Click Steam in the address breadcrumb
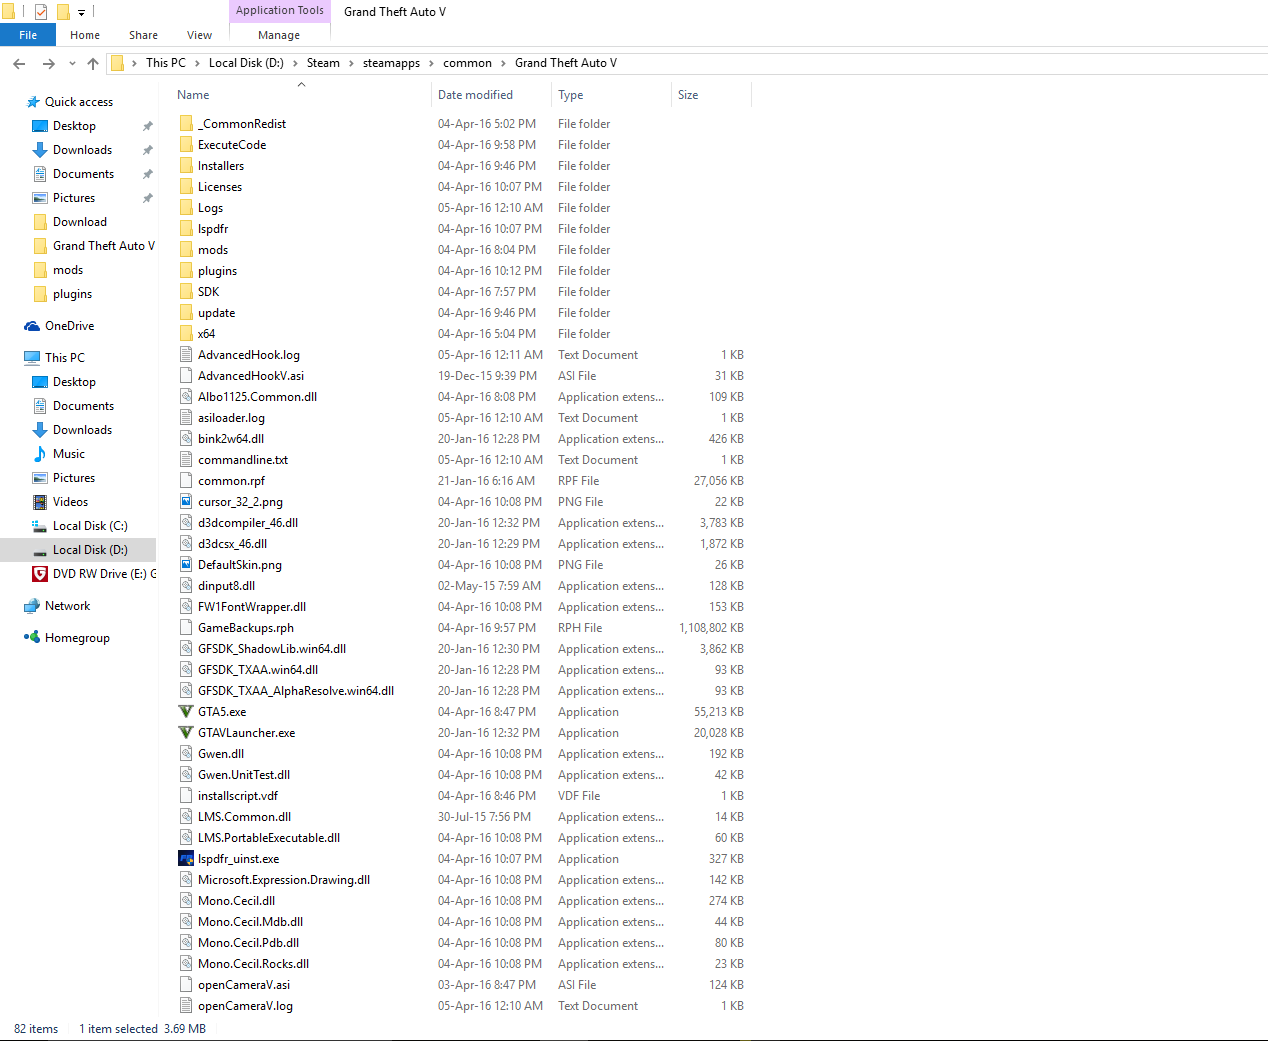1268x1041 pixels. (323, 63)
